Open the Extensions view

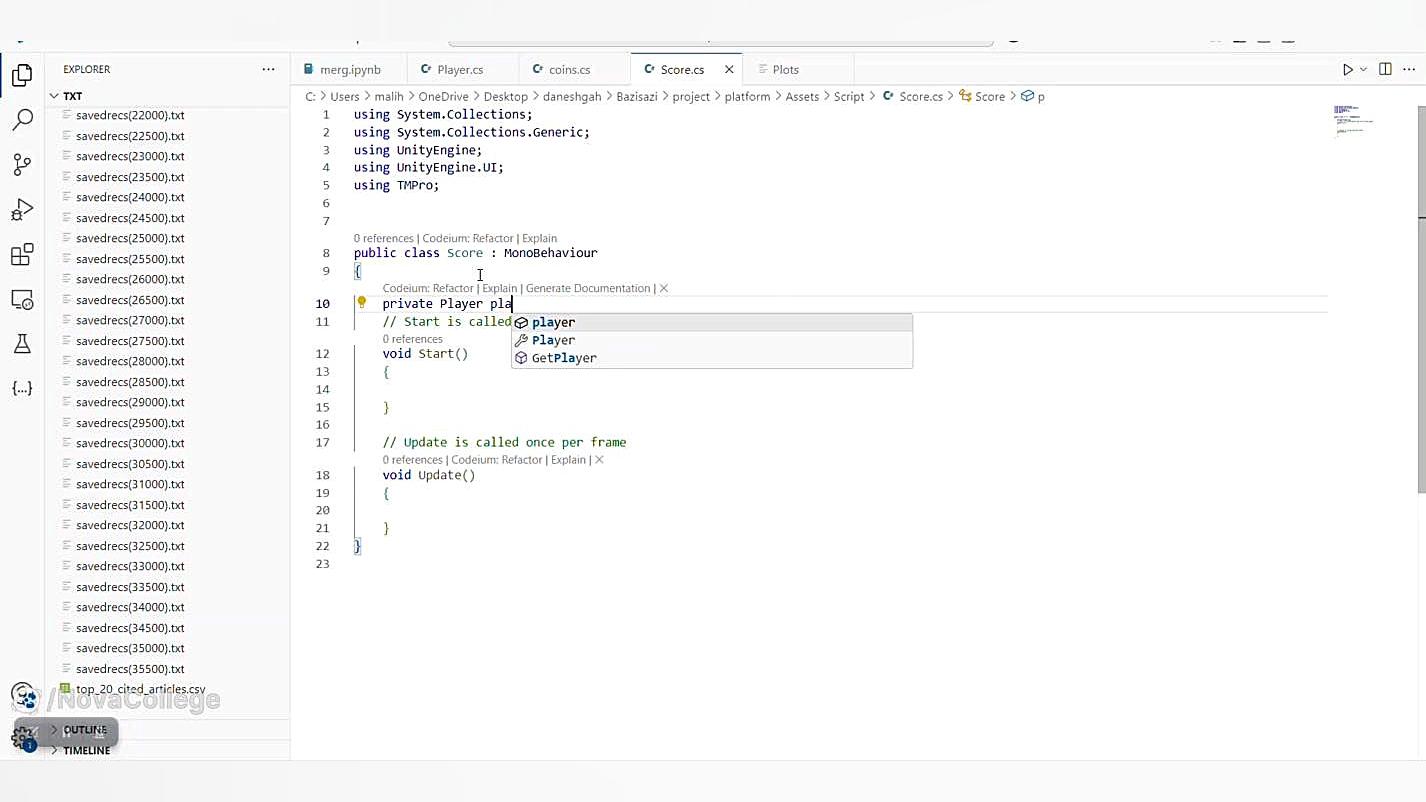[22, 255]
